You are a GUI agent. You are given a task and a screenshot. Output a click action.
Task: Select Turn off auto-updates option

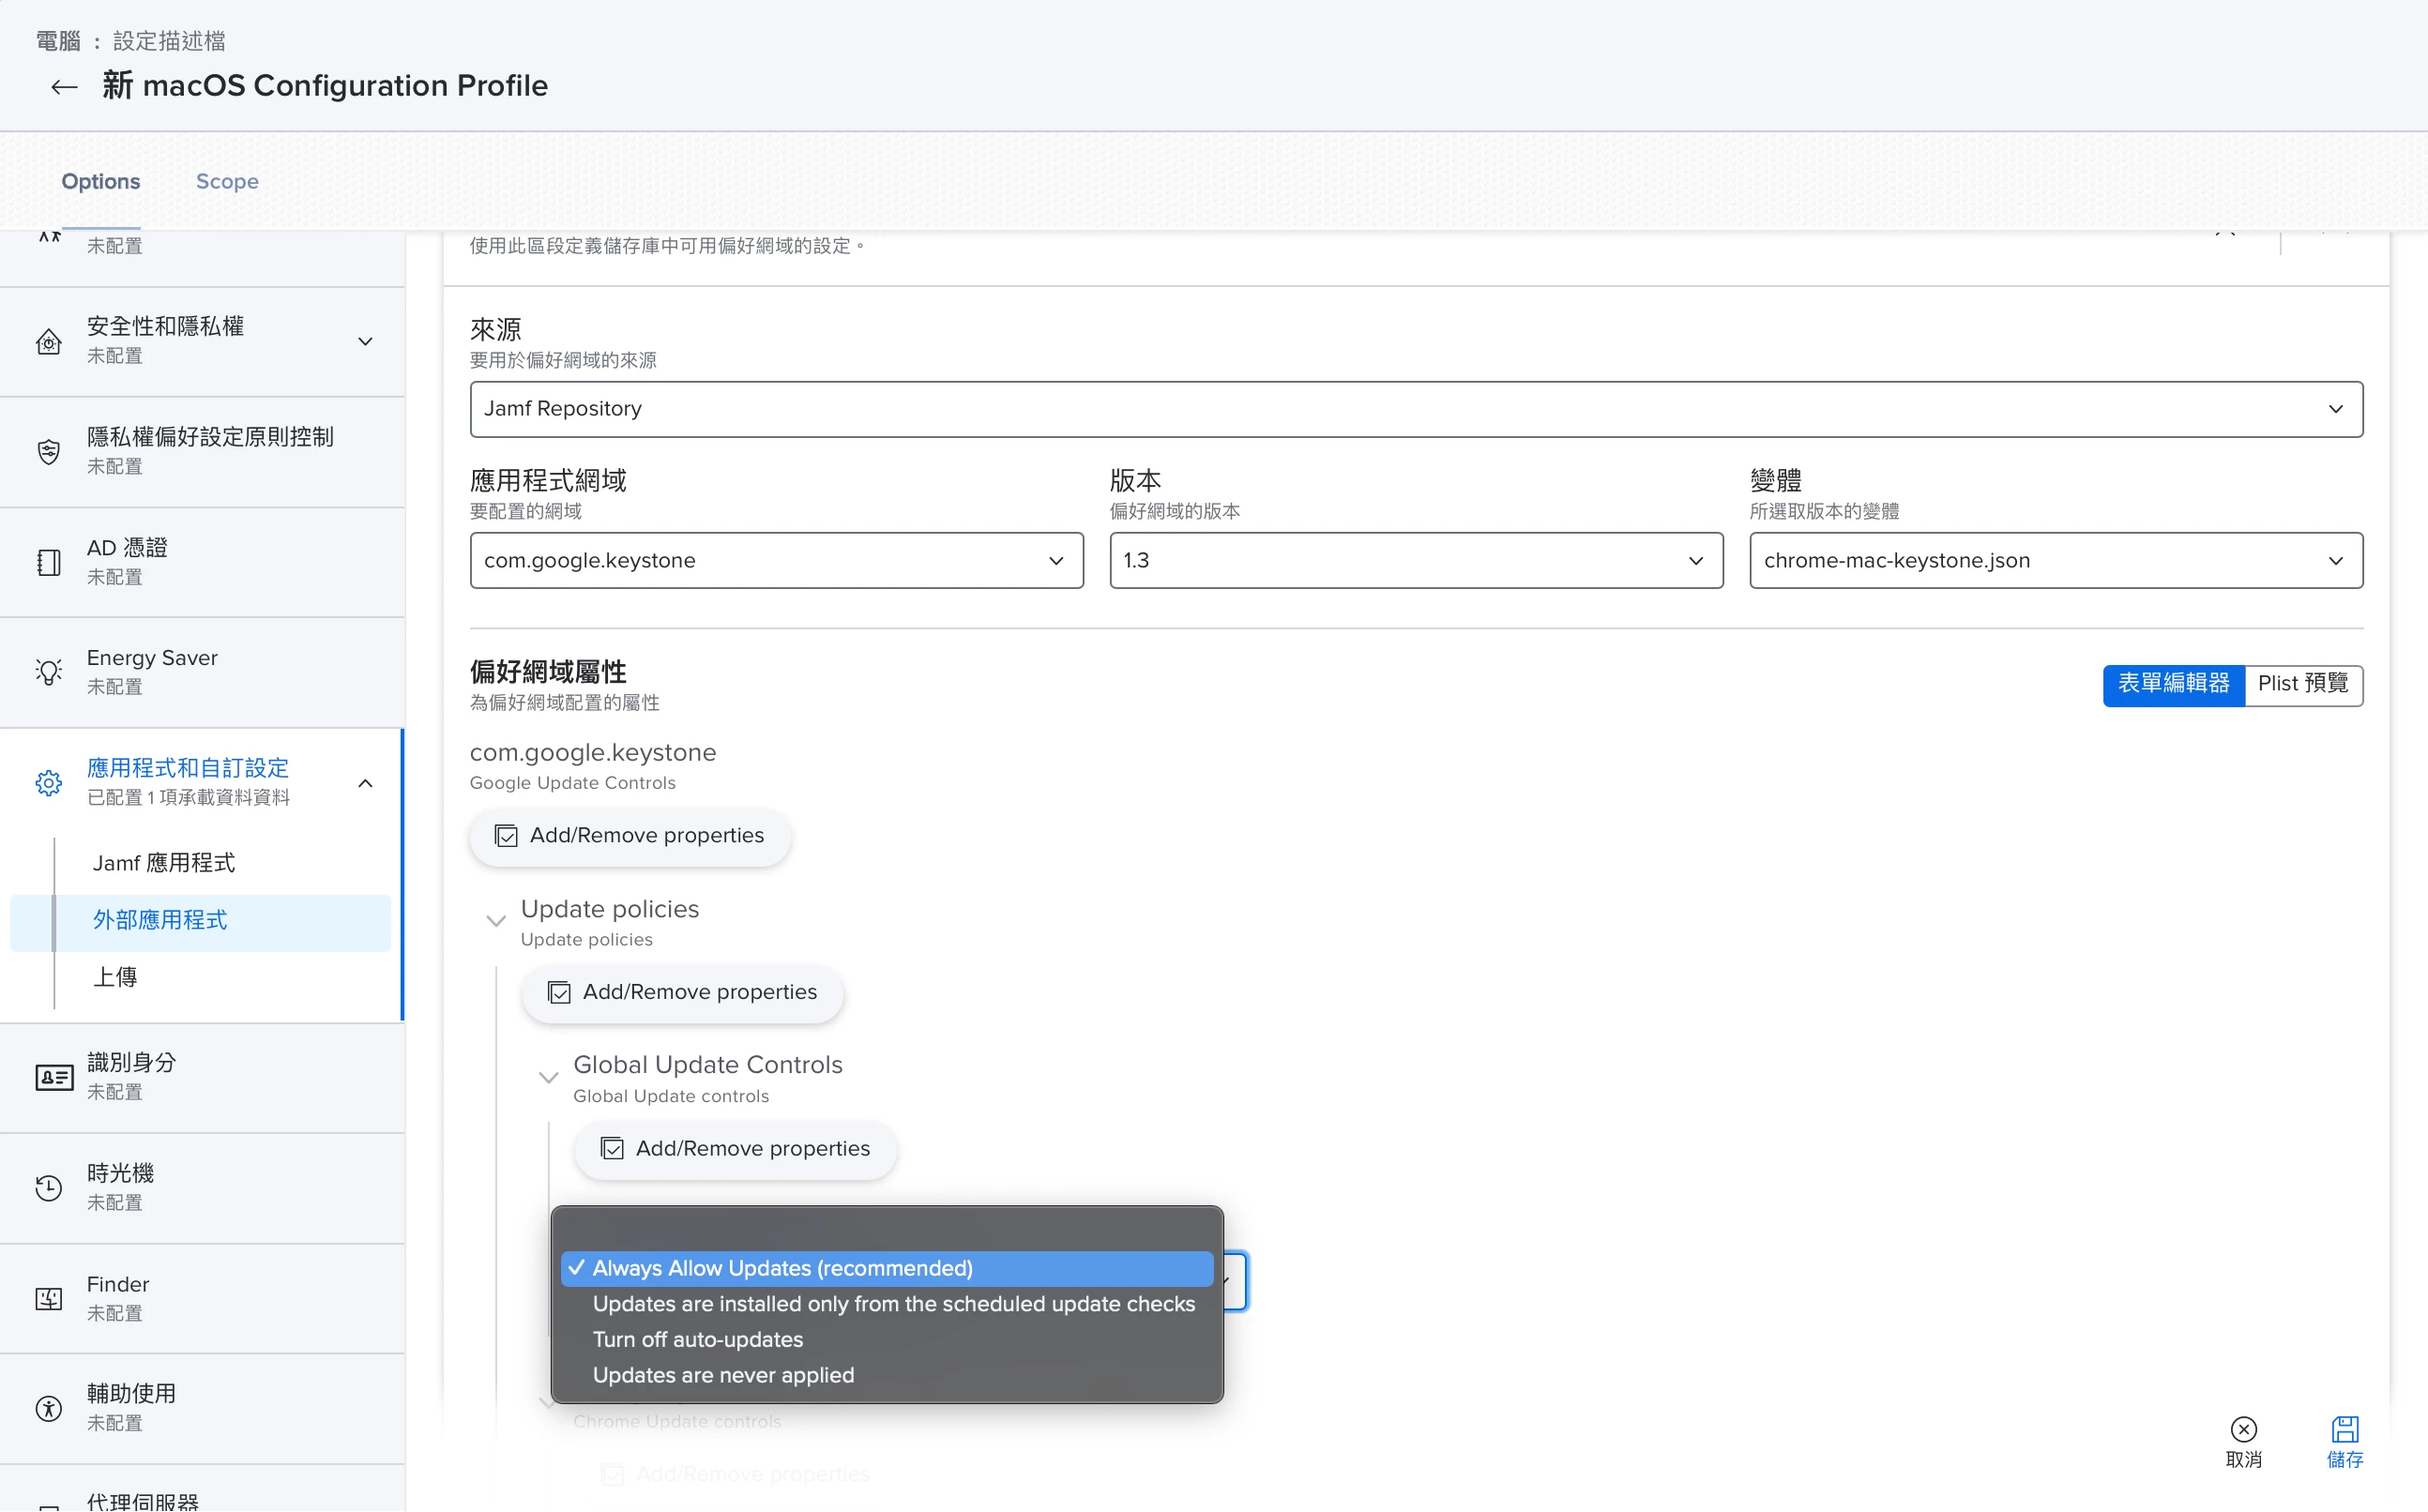click(698, 1339)
